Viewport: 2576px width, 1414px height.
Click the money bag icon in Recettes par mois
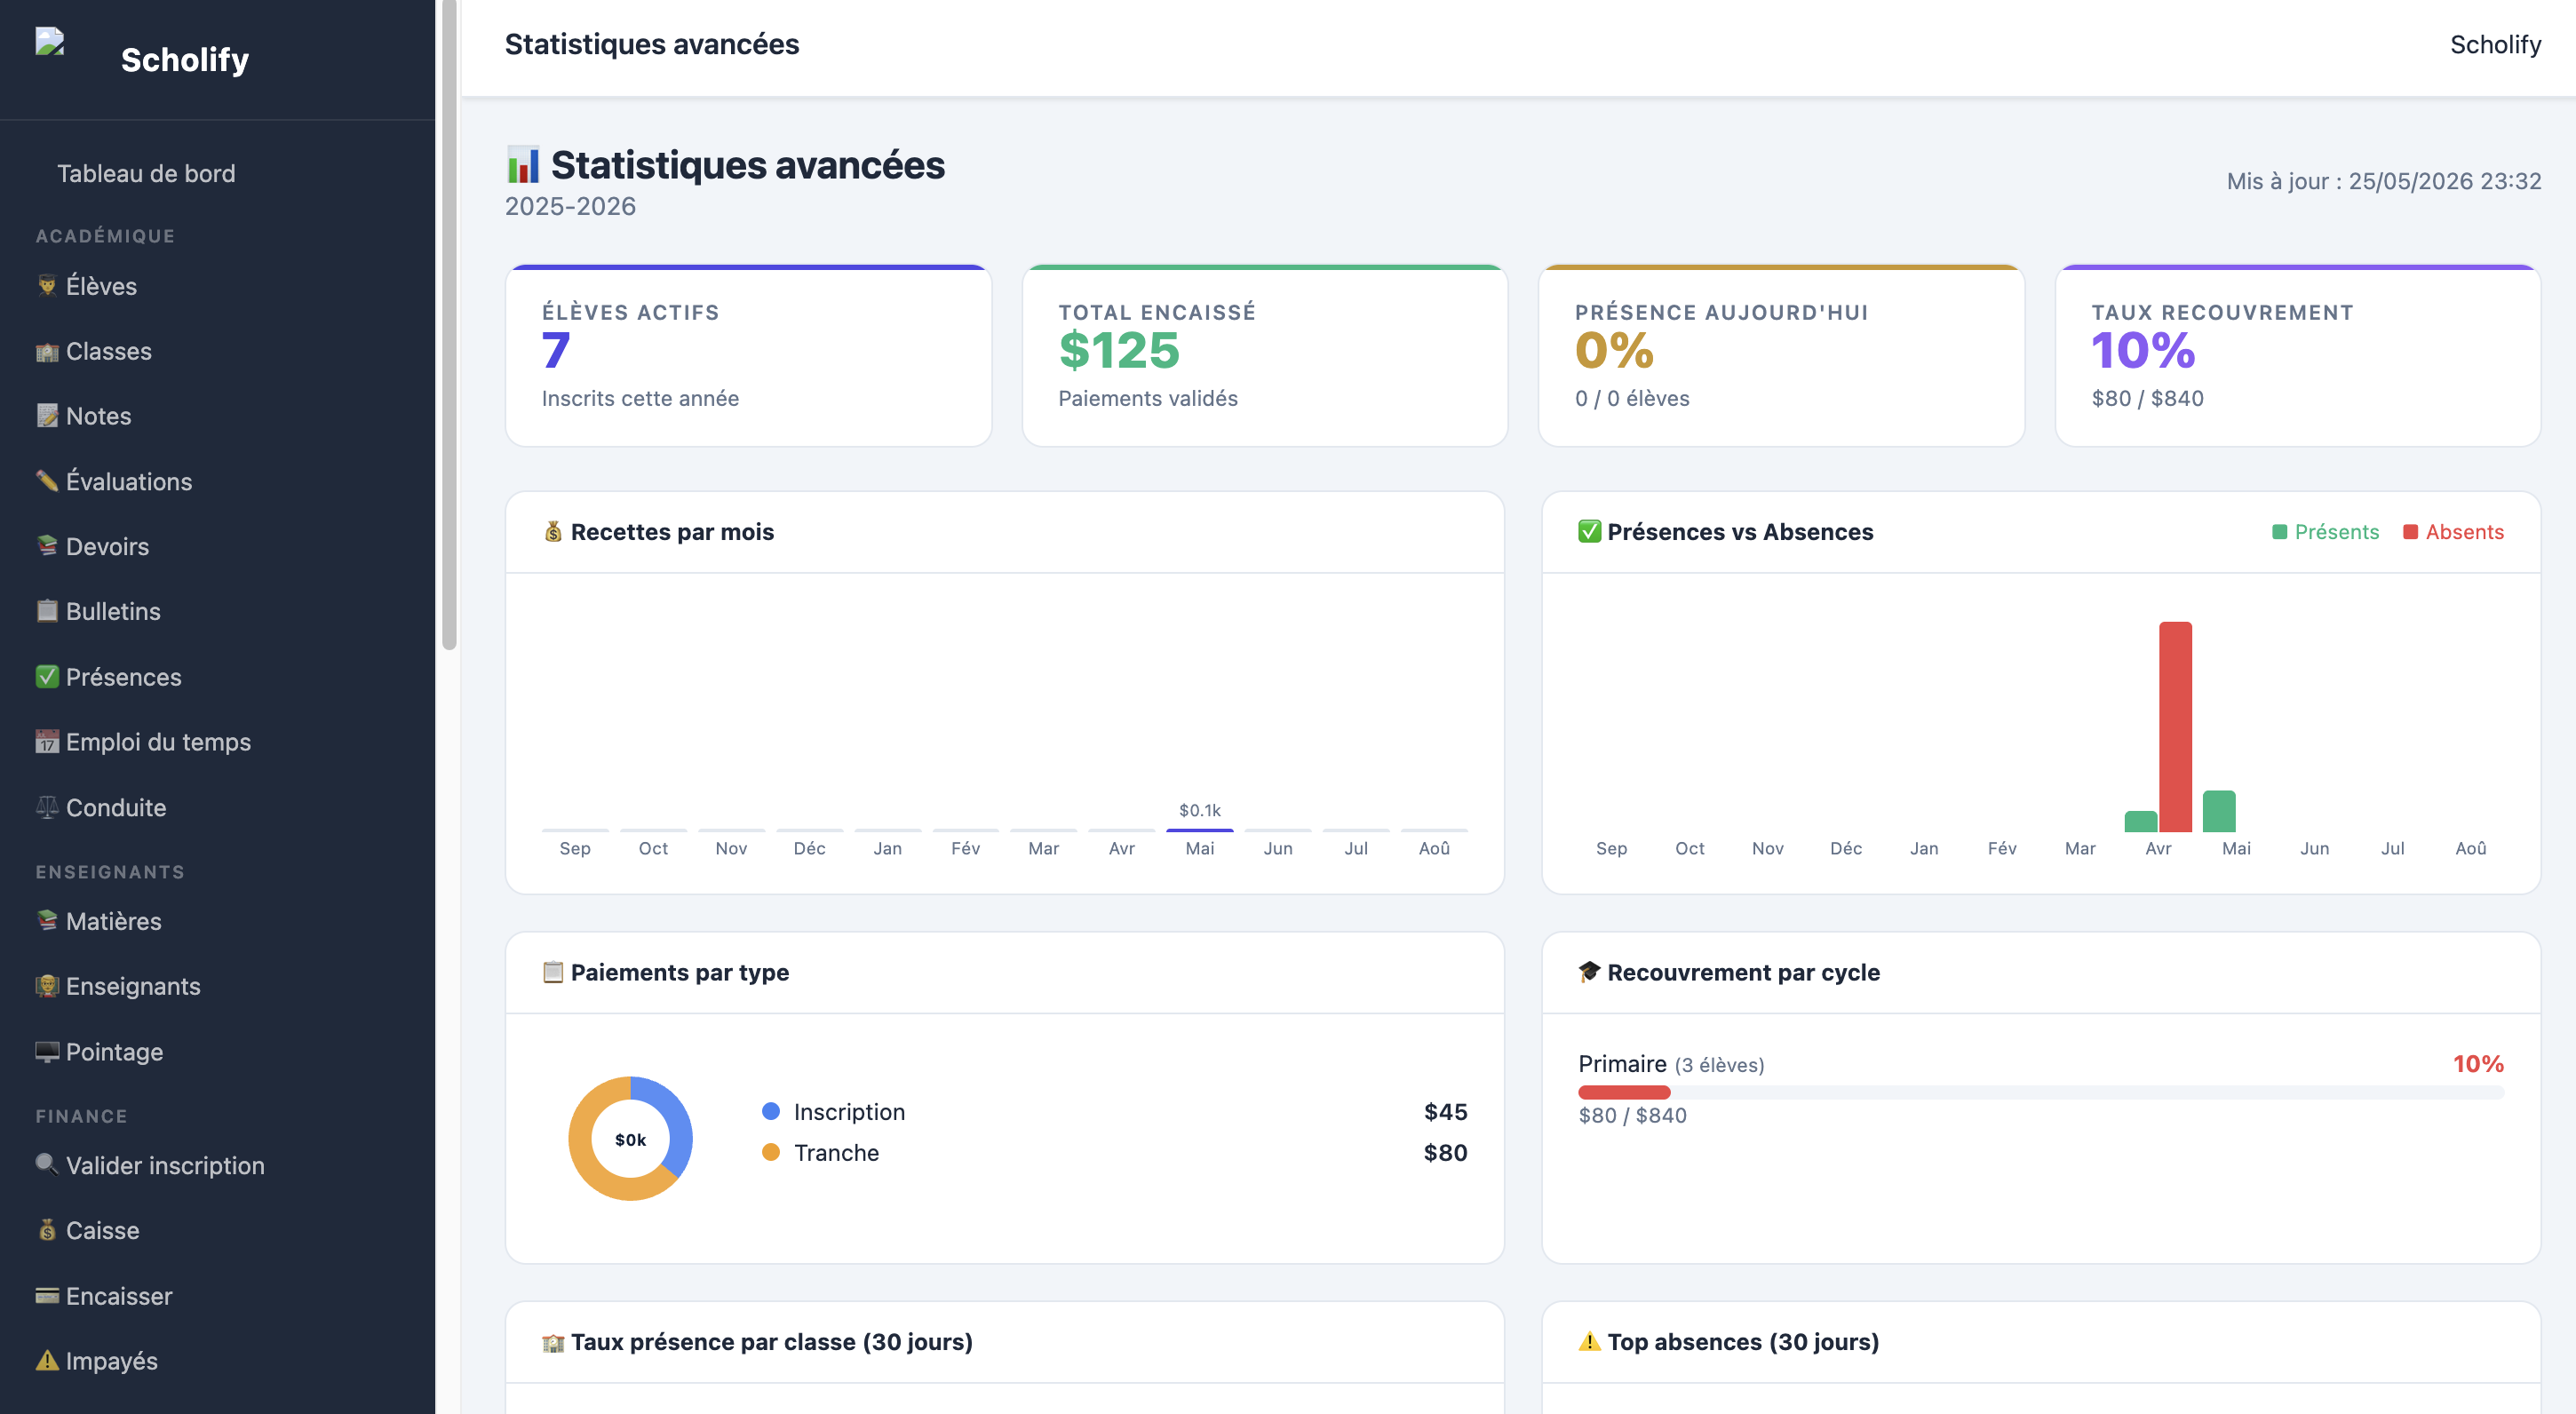553,532
